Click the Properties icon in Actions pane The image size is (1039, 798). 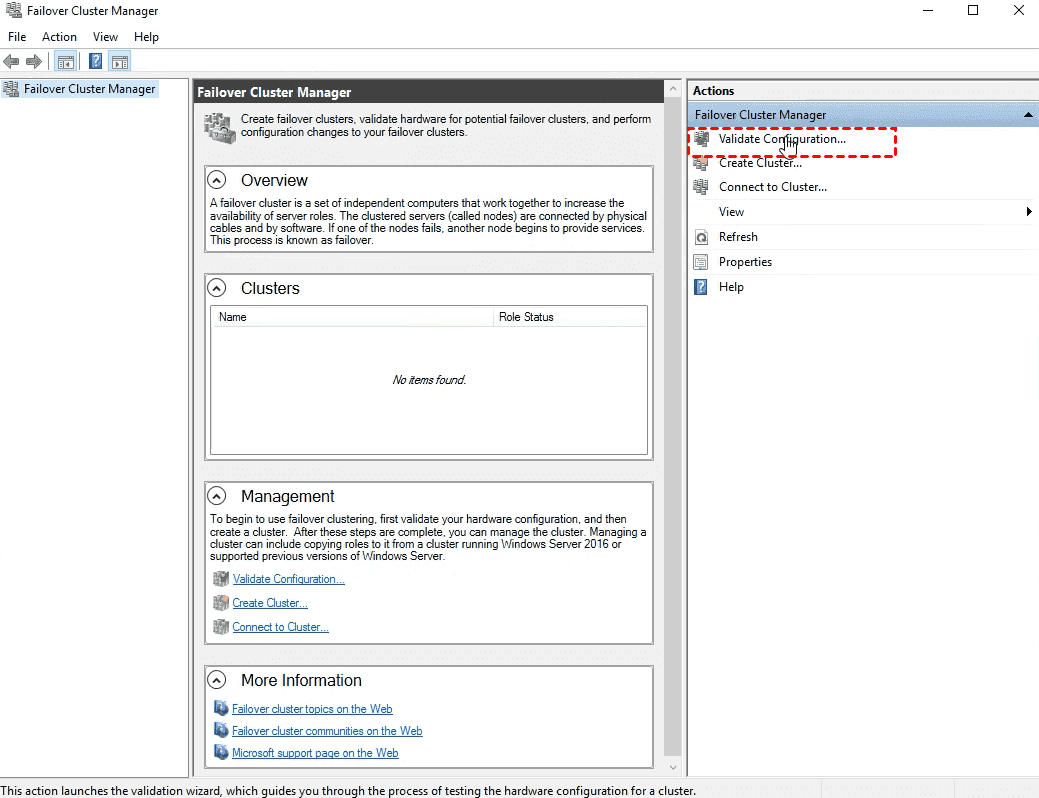[701, 262]
